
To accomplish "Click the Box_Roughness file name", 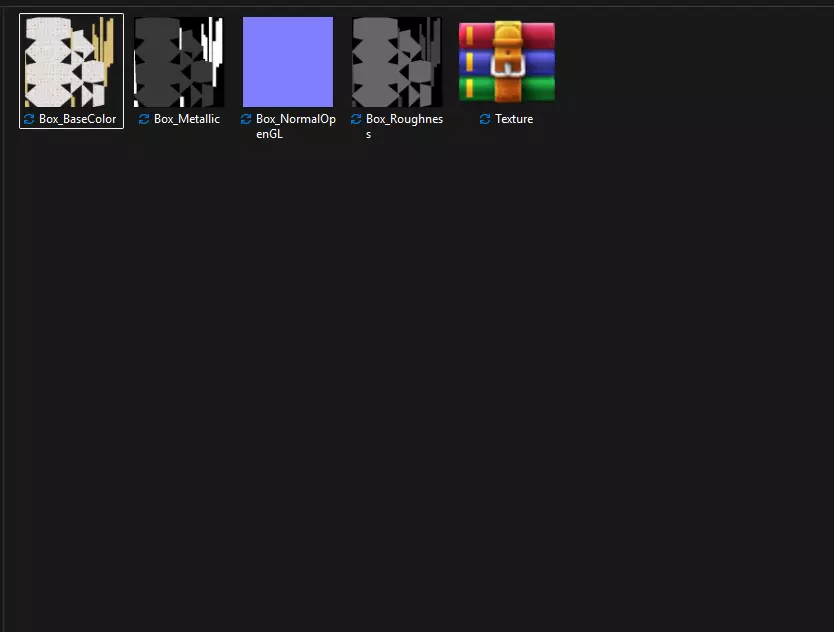I will tap(404, 126).
